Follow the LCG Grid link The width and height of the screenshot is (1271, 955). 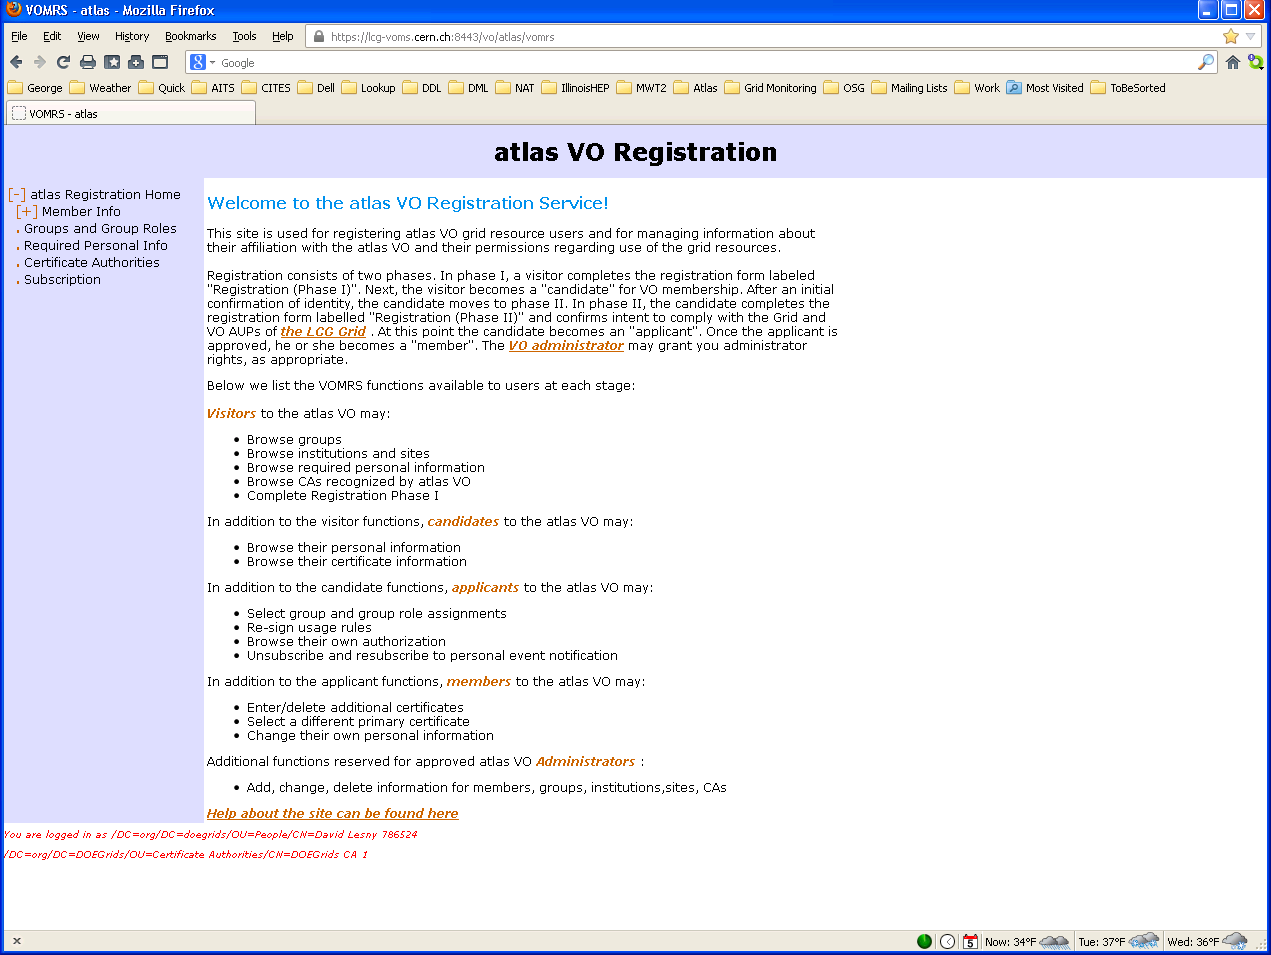coord(322,331)
